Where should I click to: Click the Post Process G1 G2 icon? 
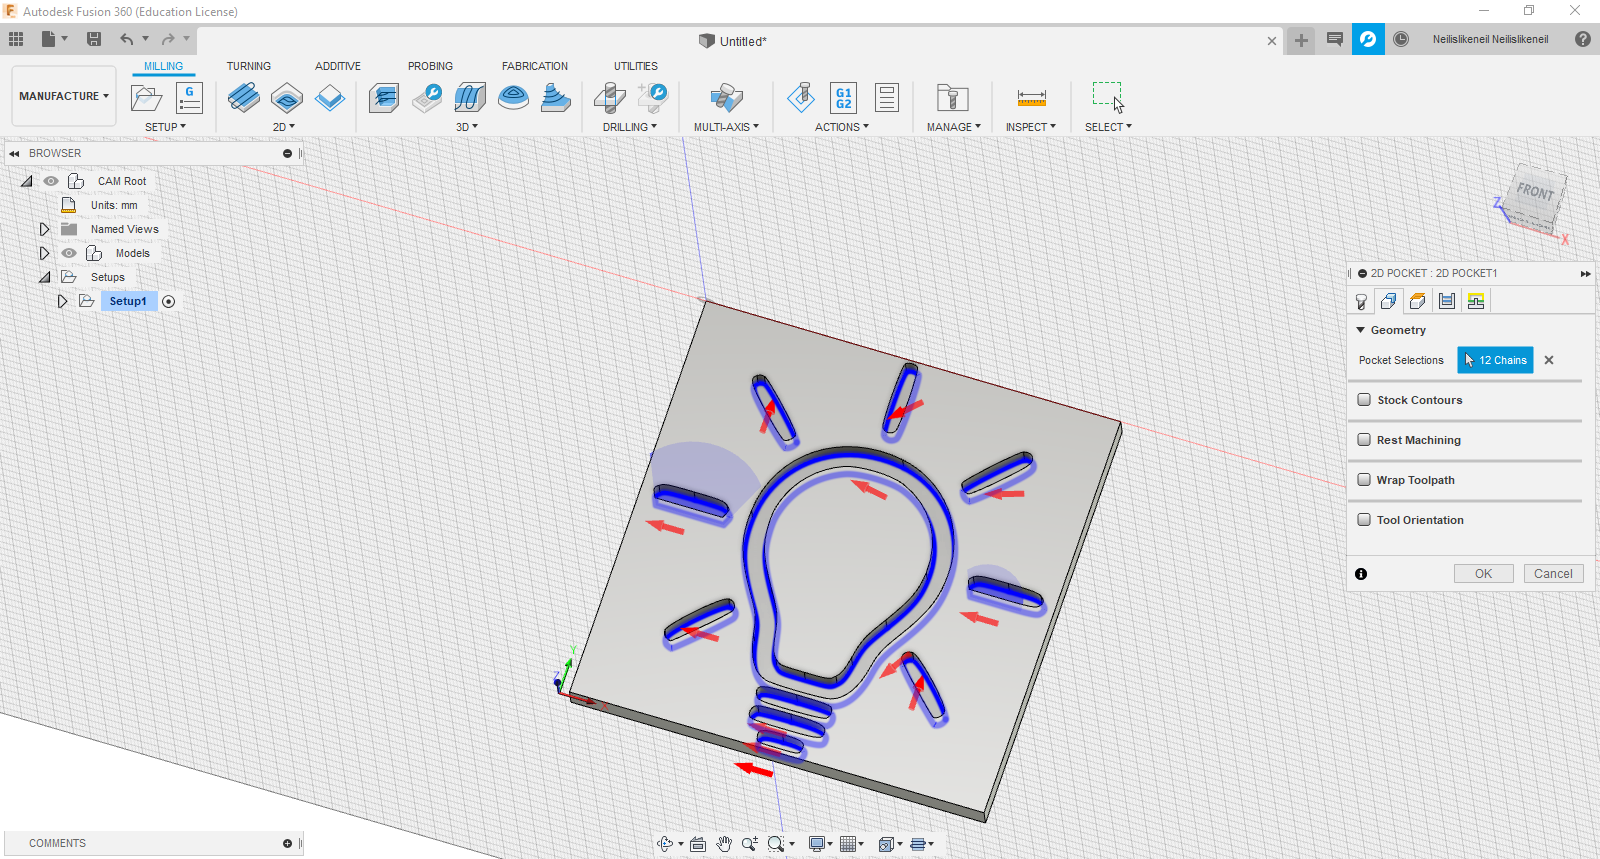coord(844,98)
